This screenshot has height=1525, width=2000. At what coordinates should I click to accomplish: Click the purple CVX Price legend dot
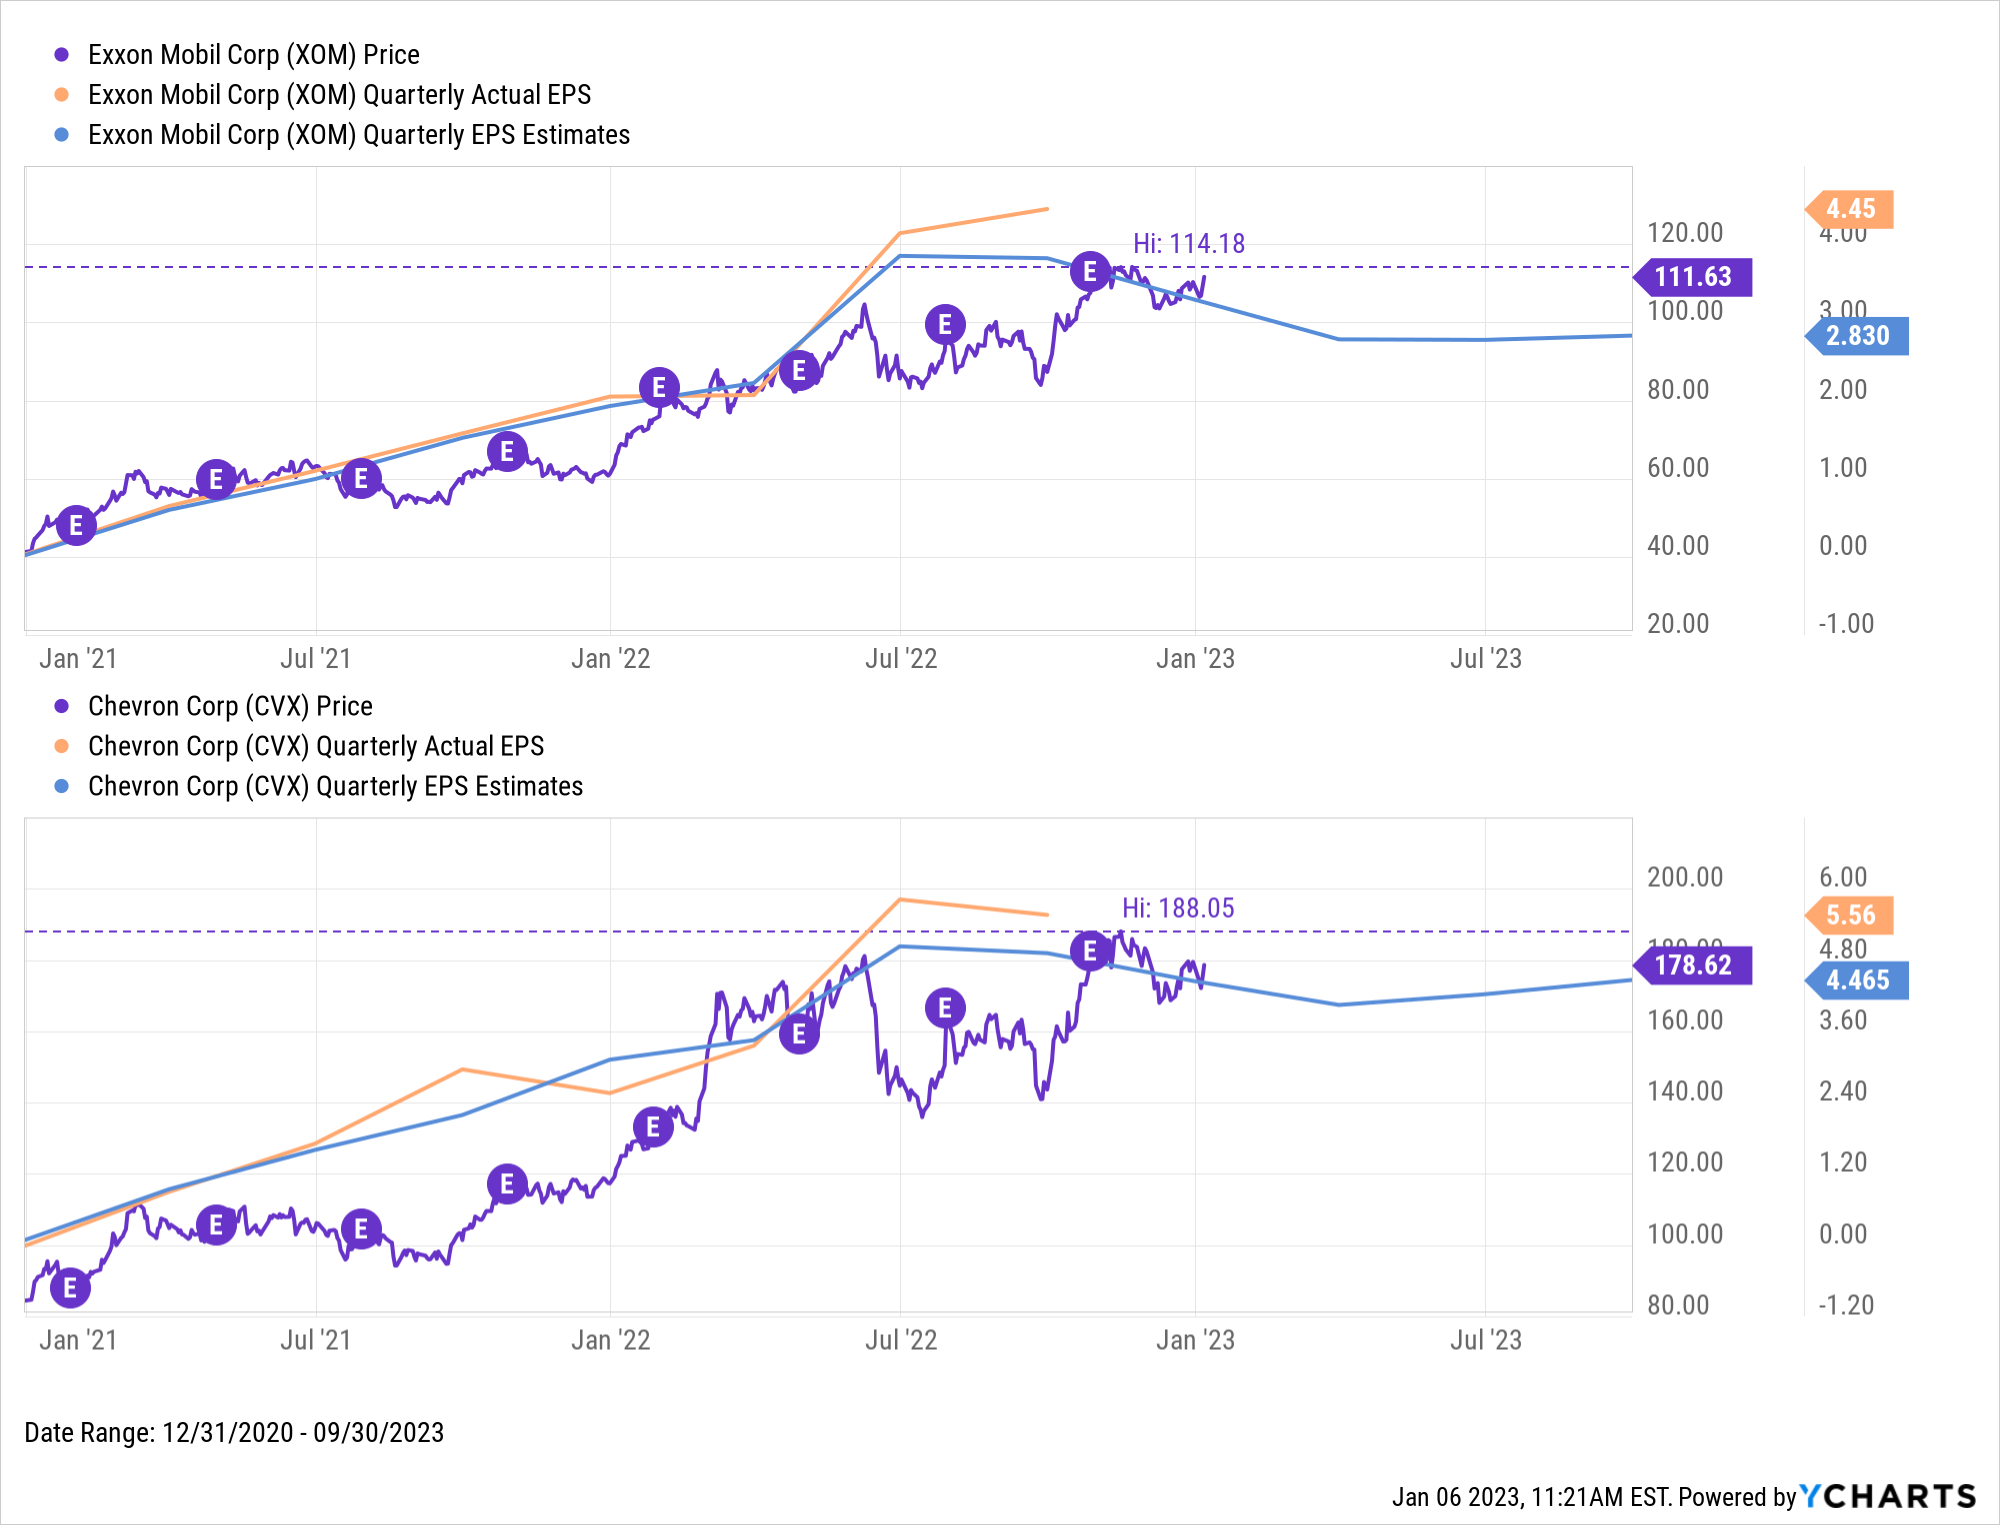coord(62,706)
